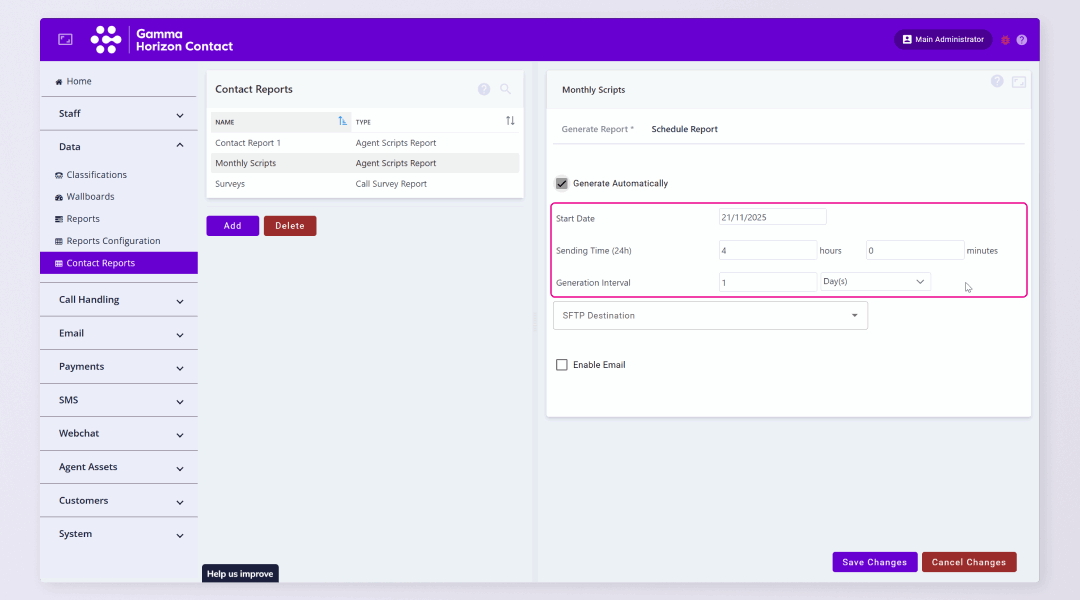
Task: Click the Gamma Horizon Contact logo
Action: click(162, 40)
